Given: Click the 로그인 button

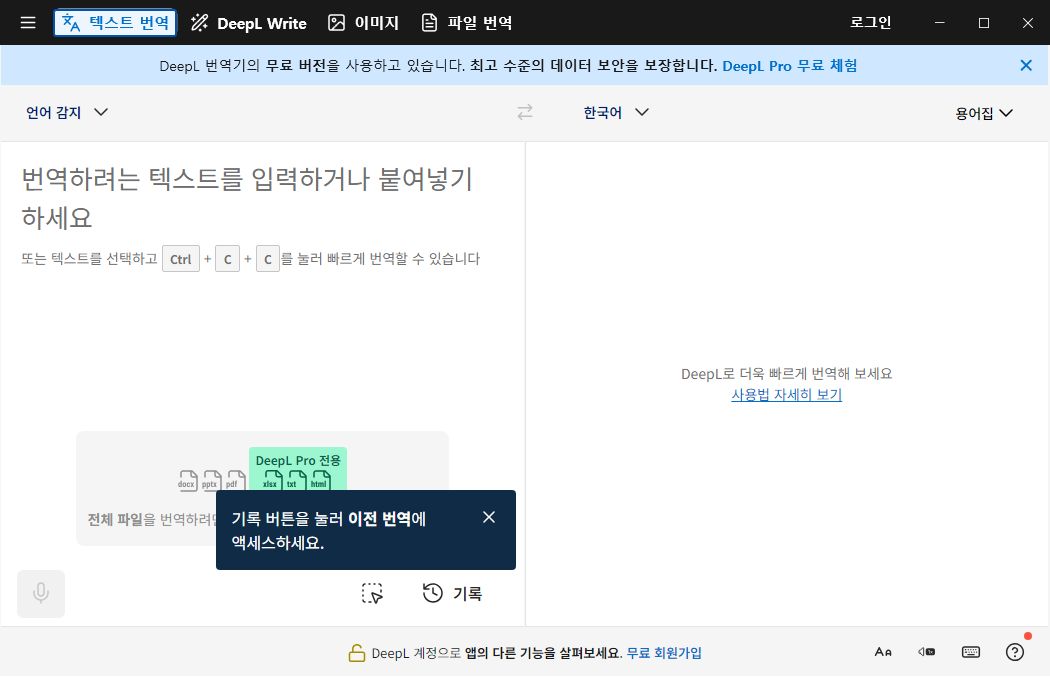Looking at the screenshot, I should point(870,23).
